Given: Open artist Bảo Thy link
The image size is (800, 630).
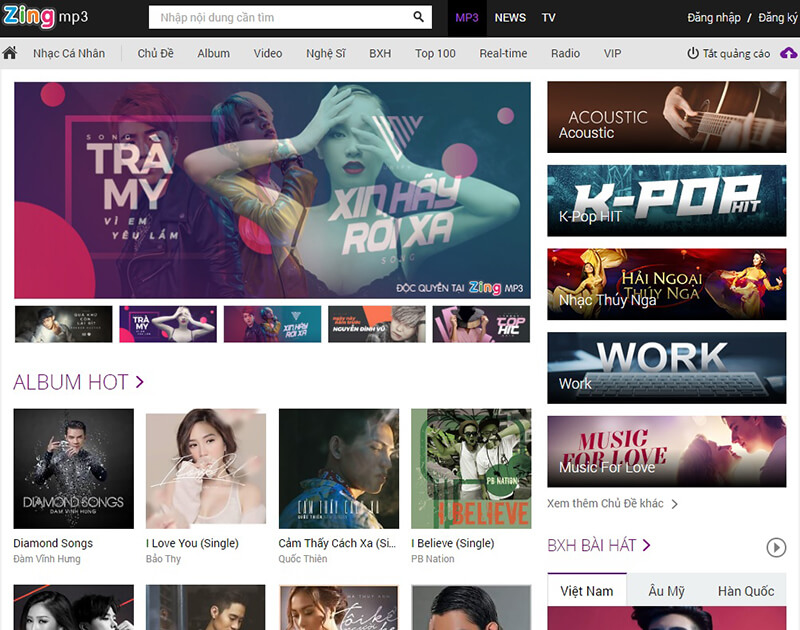Looking at the screenshot, I should pos(163,559).
